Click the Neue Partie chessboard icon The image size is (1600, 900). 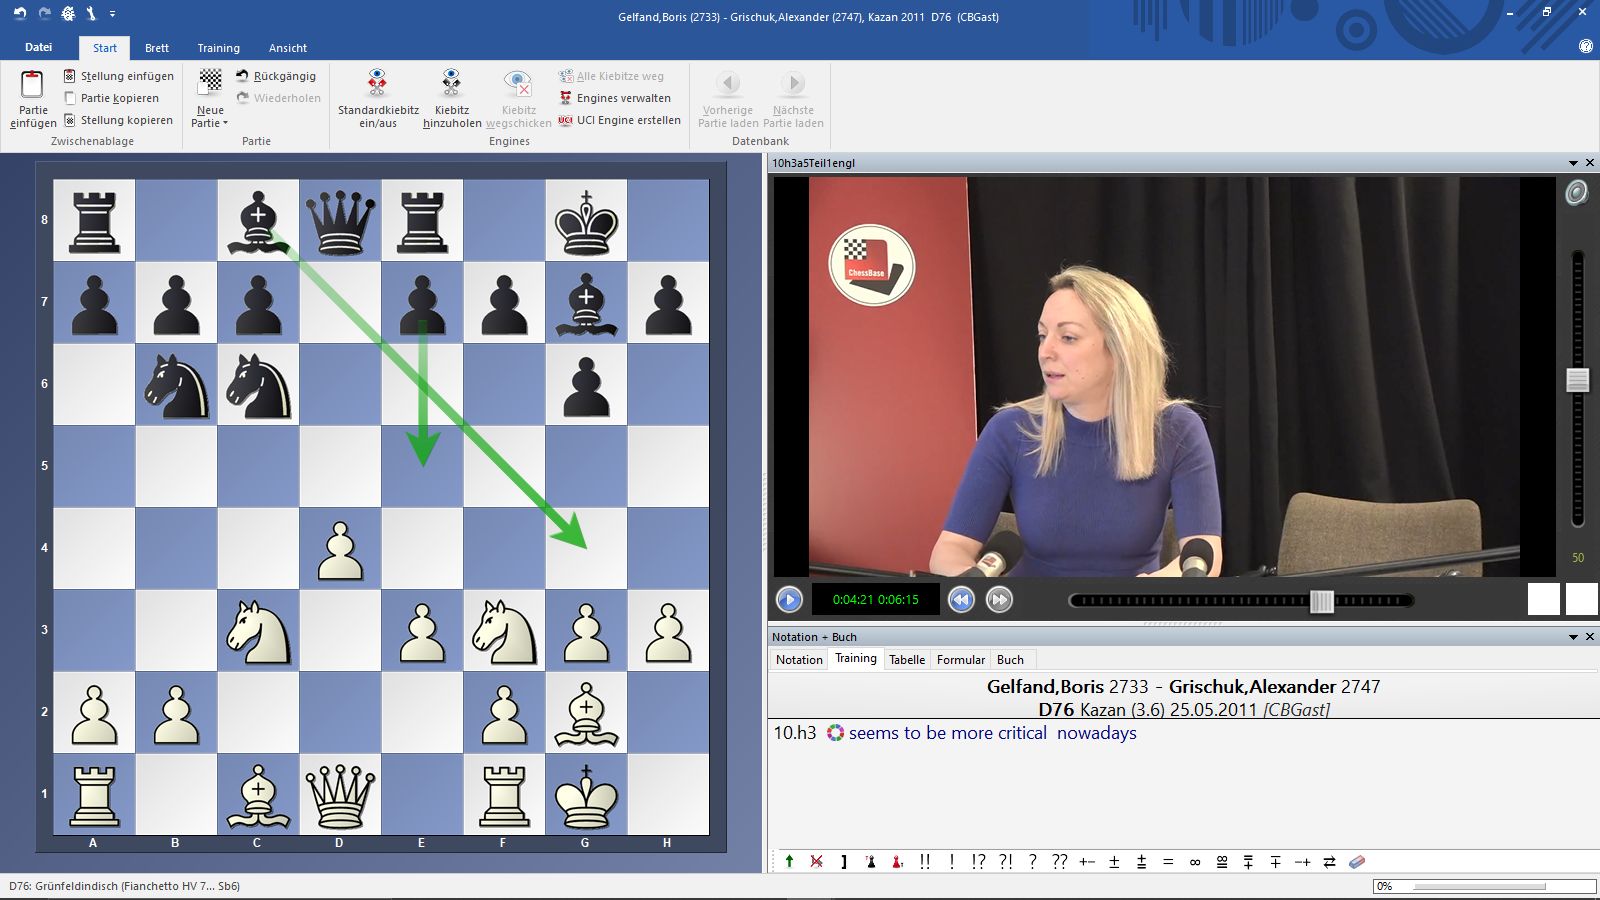click(210, 82)
